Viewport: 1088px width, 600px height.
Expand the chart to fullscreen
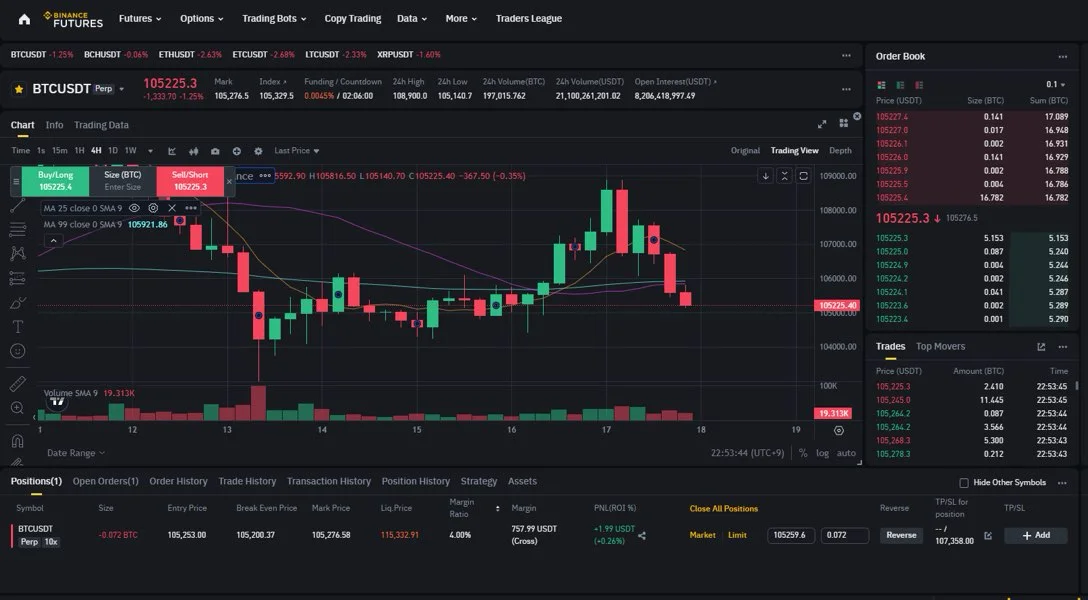point(822,124)
